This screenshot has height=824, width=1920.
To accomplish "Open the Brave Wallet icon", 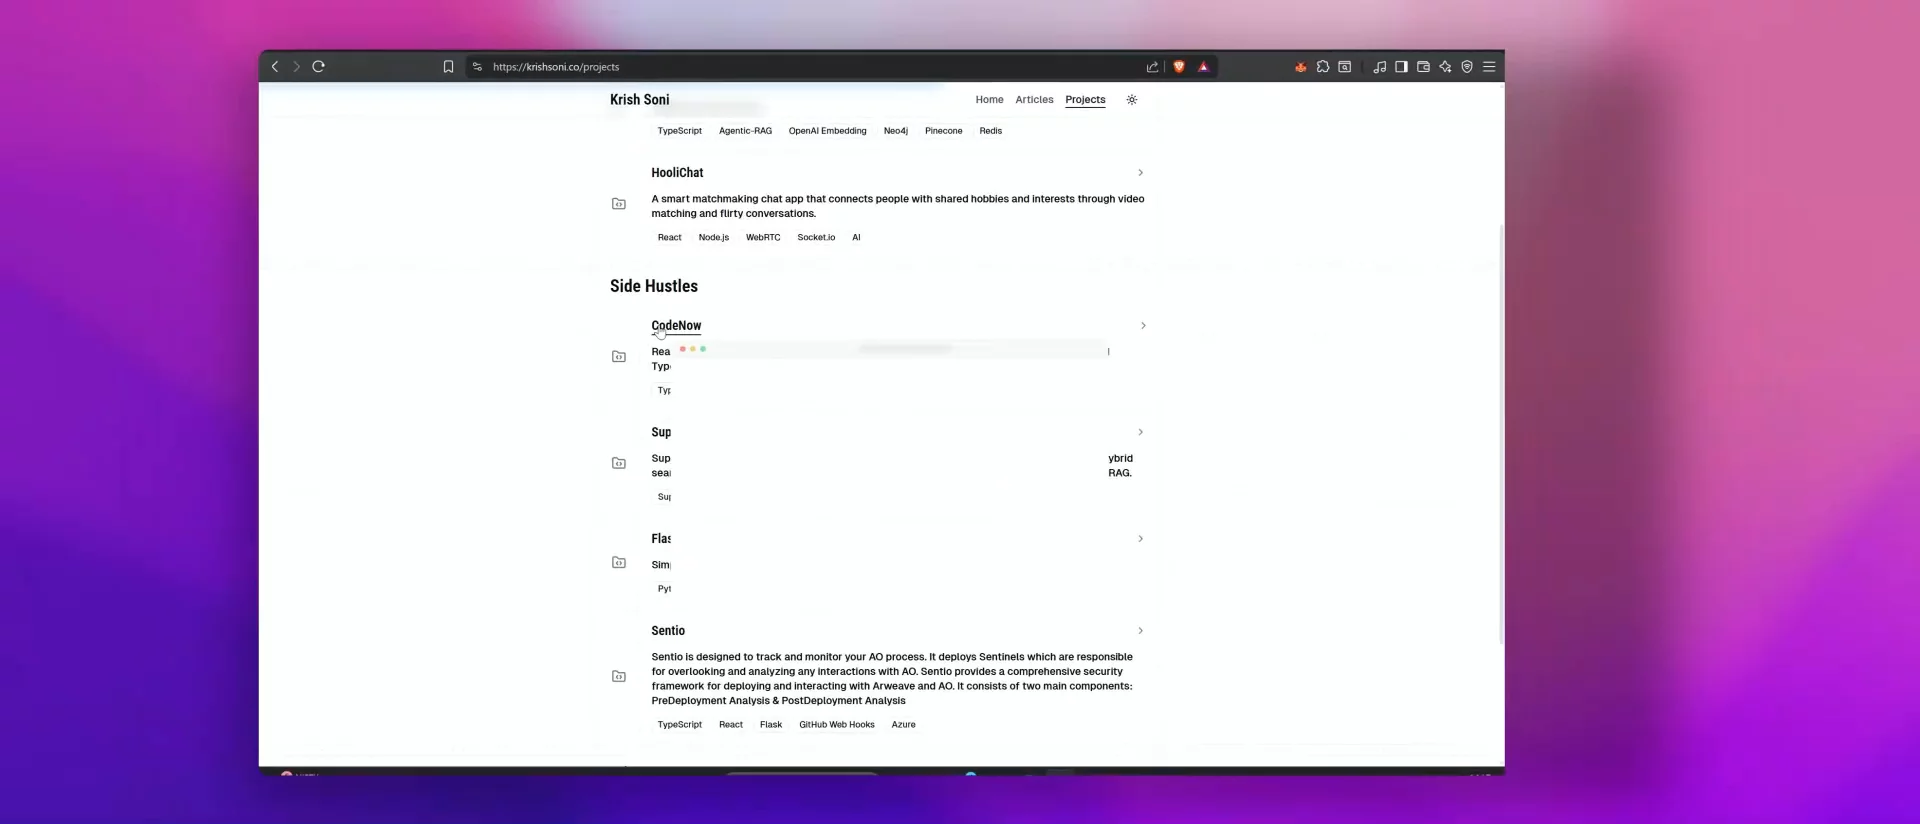I will tap(1423, 67).
